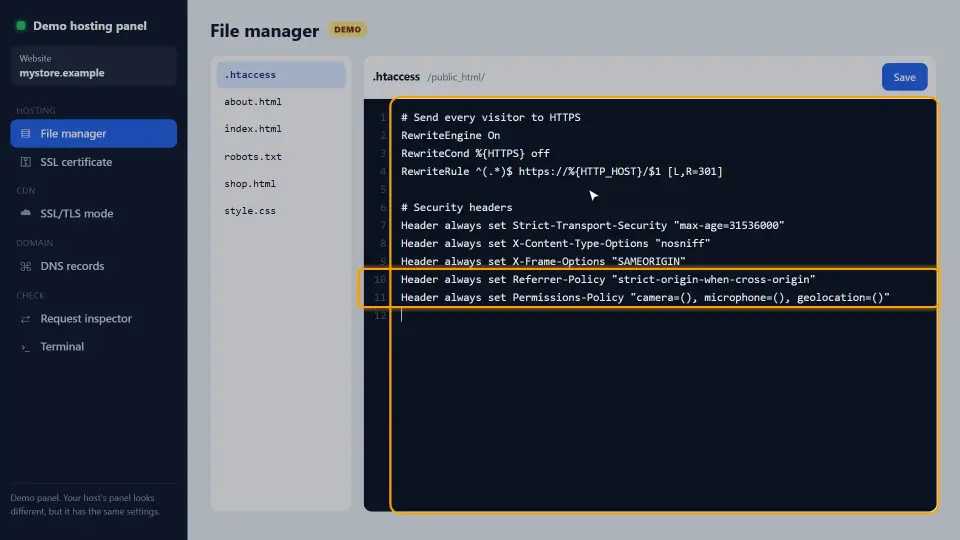The image size is (960, 540).
Task: Click the SSL/TLS mode cloud icon
Action: [x=25, y=213]
